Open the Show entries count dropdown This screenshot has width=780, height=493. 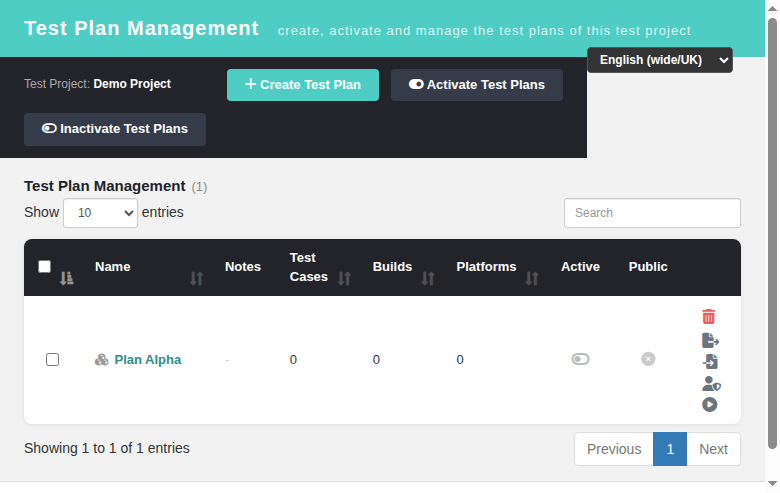click(100, 213)
